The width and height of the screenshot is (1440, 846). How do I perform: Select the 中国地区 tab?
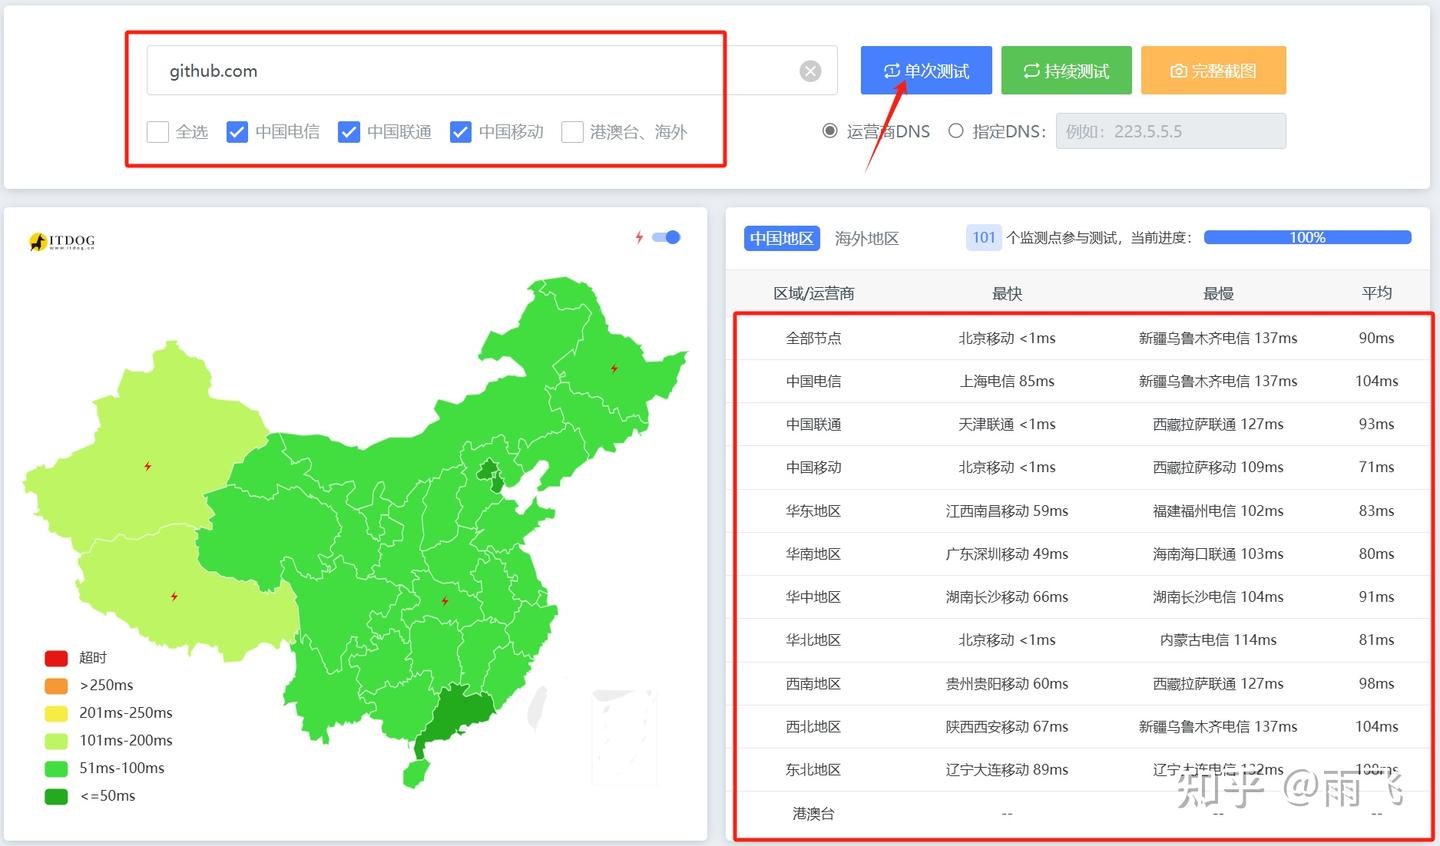[x=781, y=238]
